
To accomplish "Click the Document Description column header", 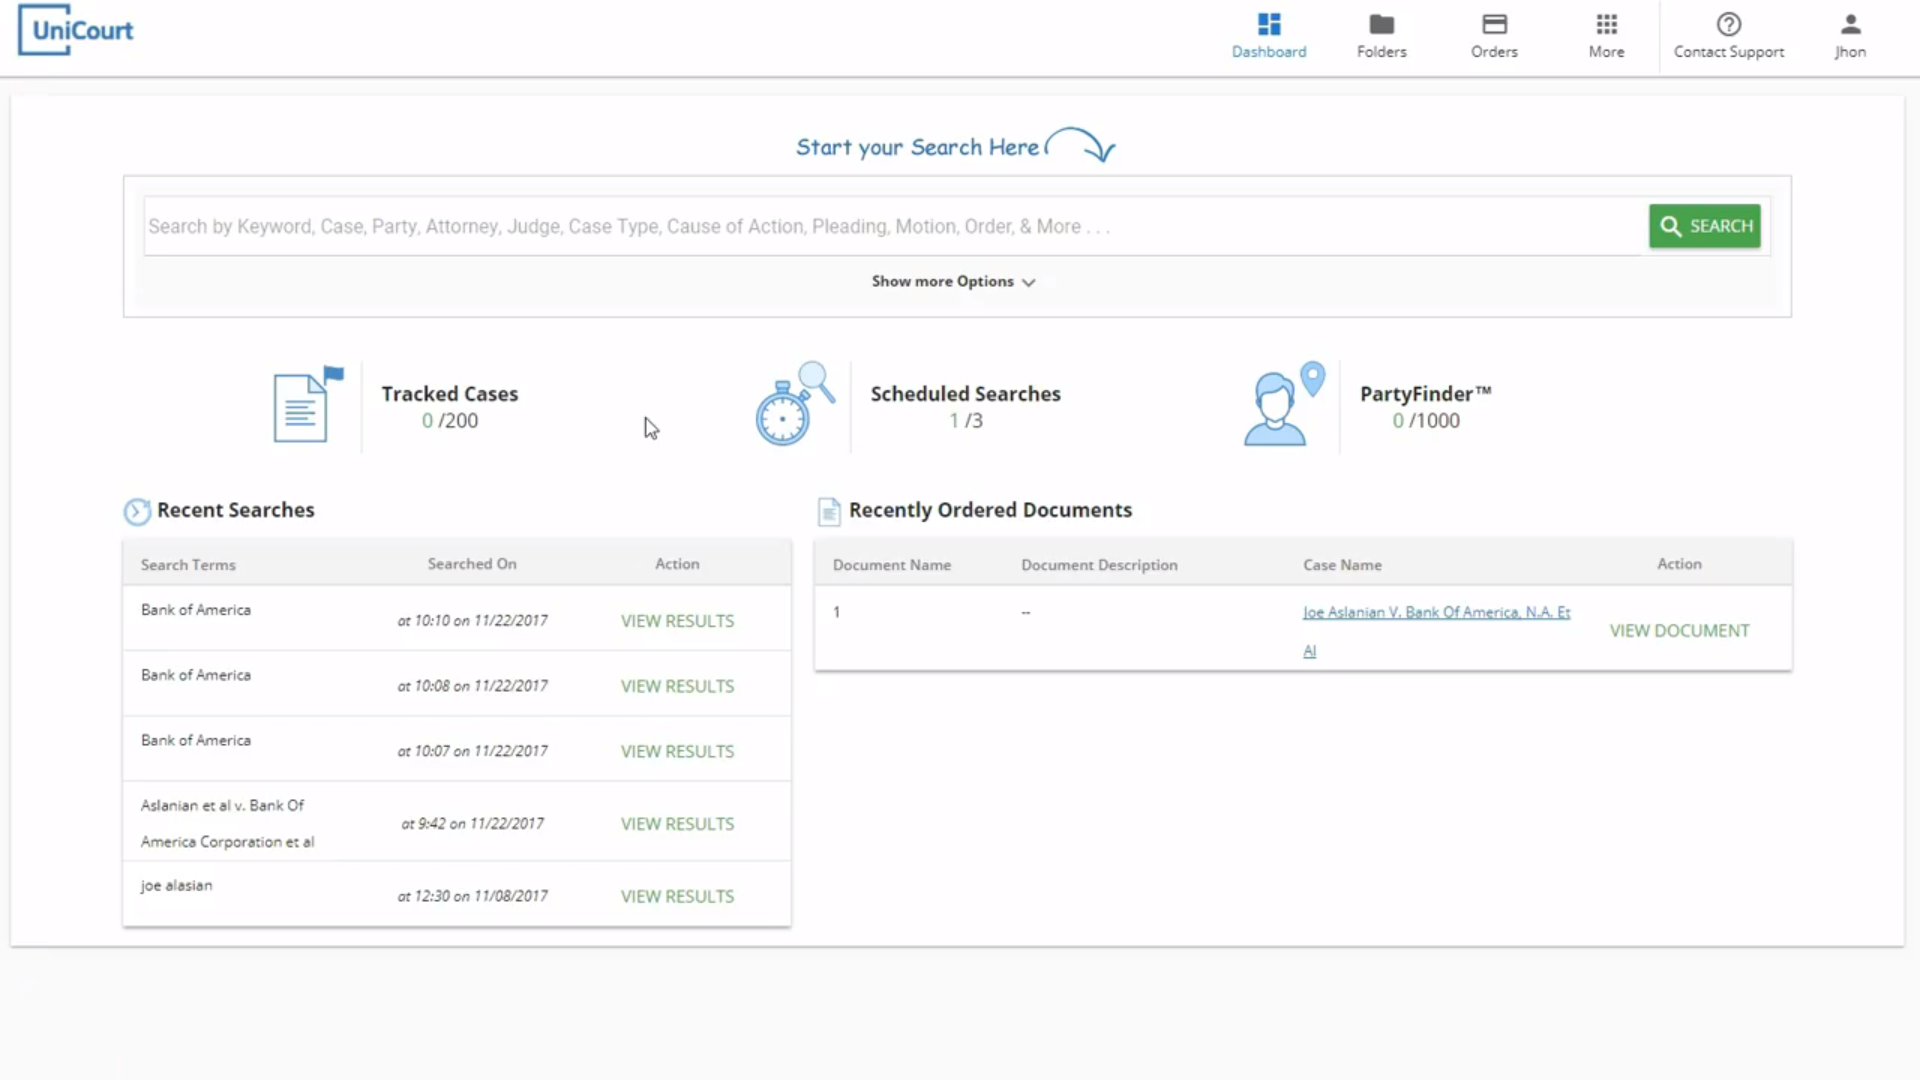I will [1099, 565].
